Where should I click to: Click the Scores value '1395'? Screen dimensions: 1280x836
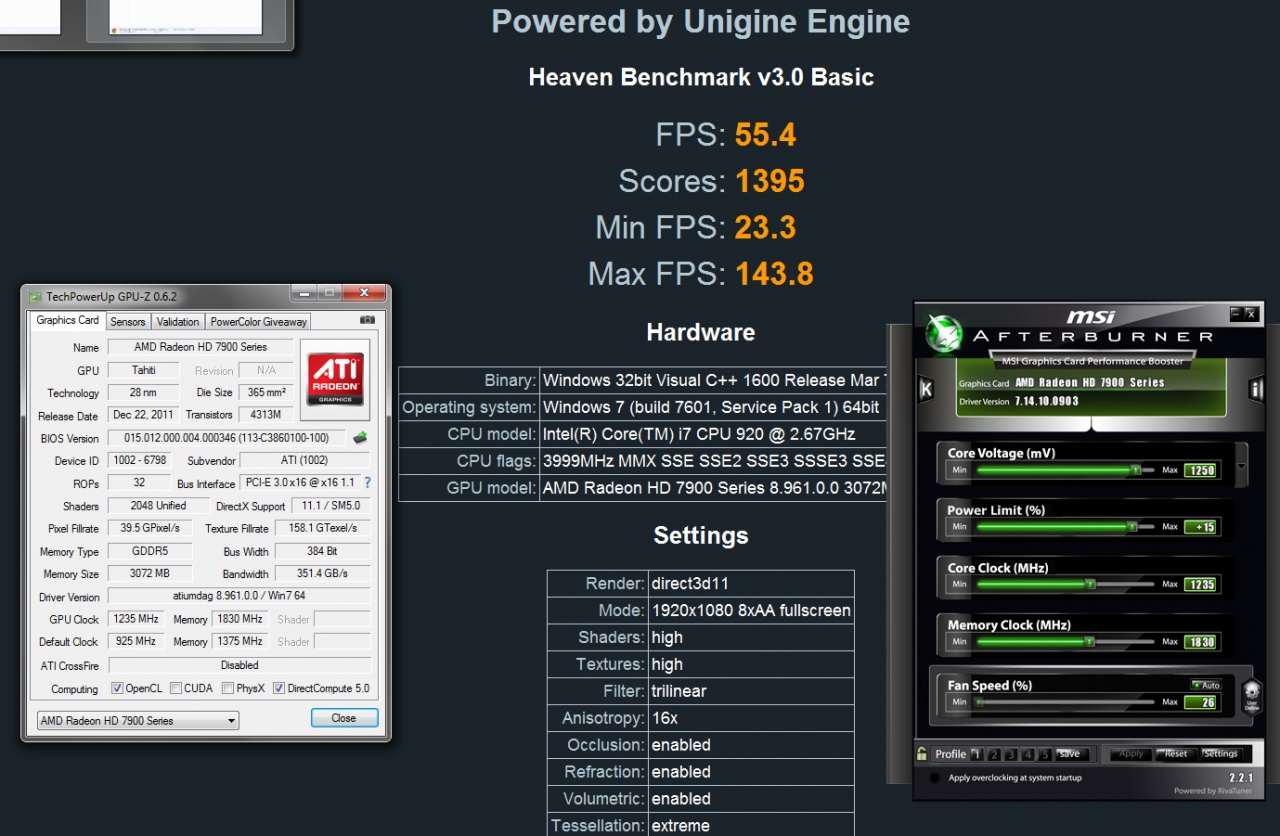coord(770,181)
